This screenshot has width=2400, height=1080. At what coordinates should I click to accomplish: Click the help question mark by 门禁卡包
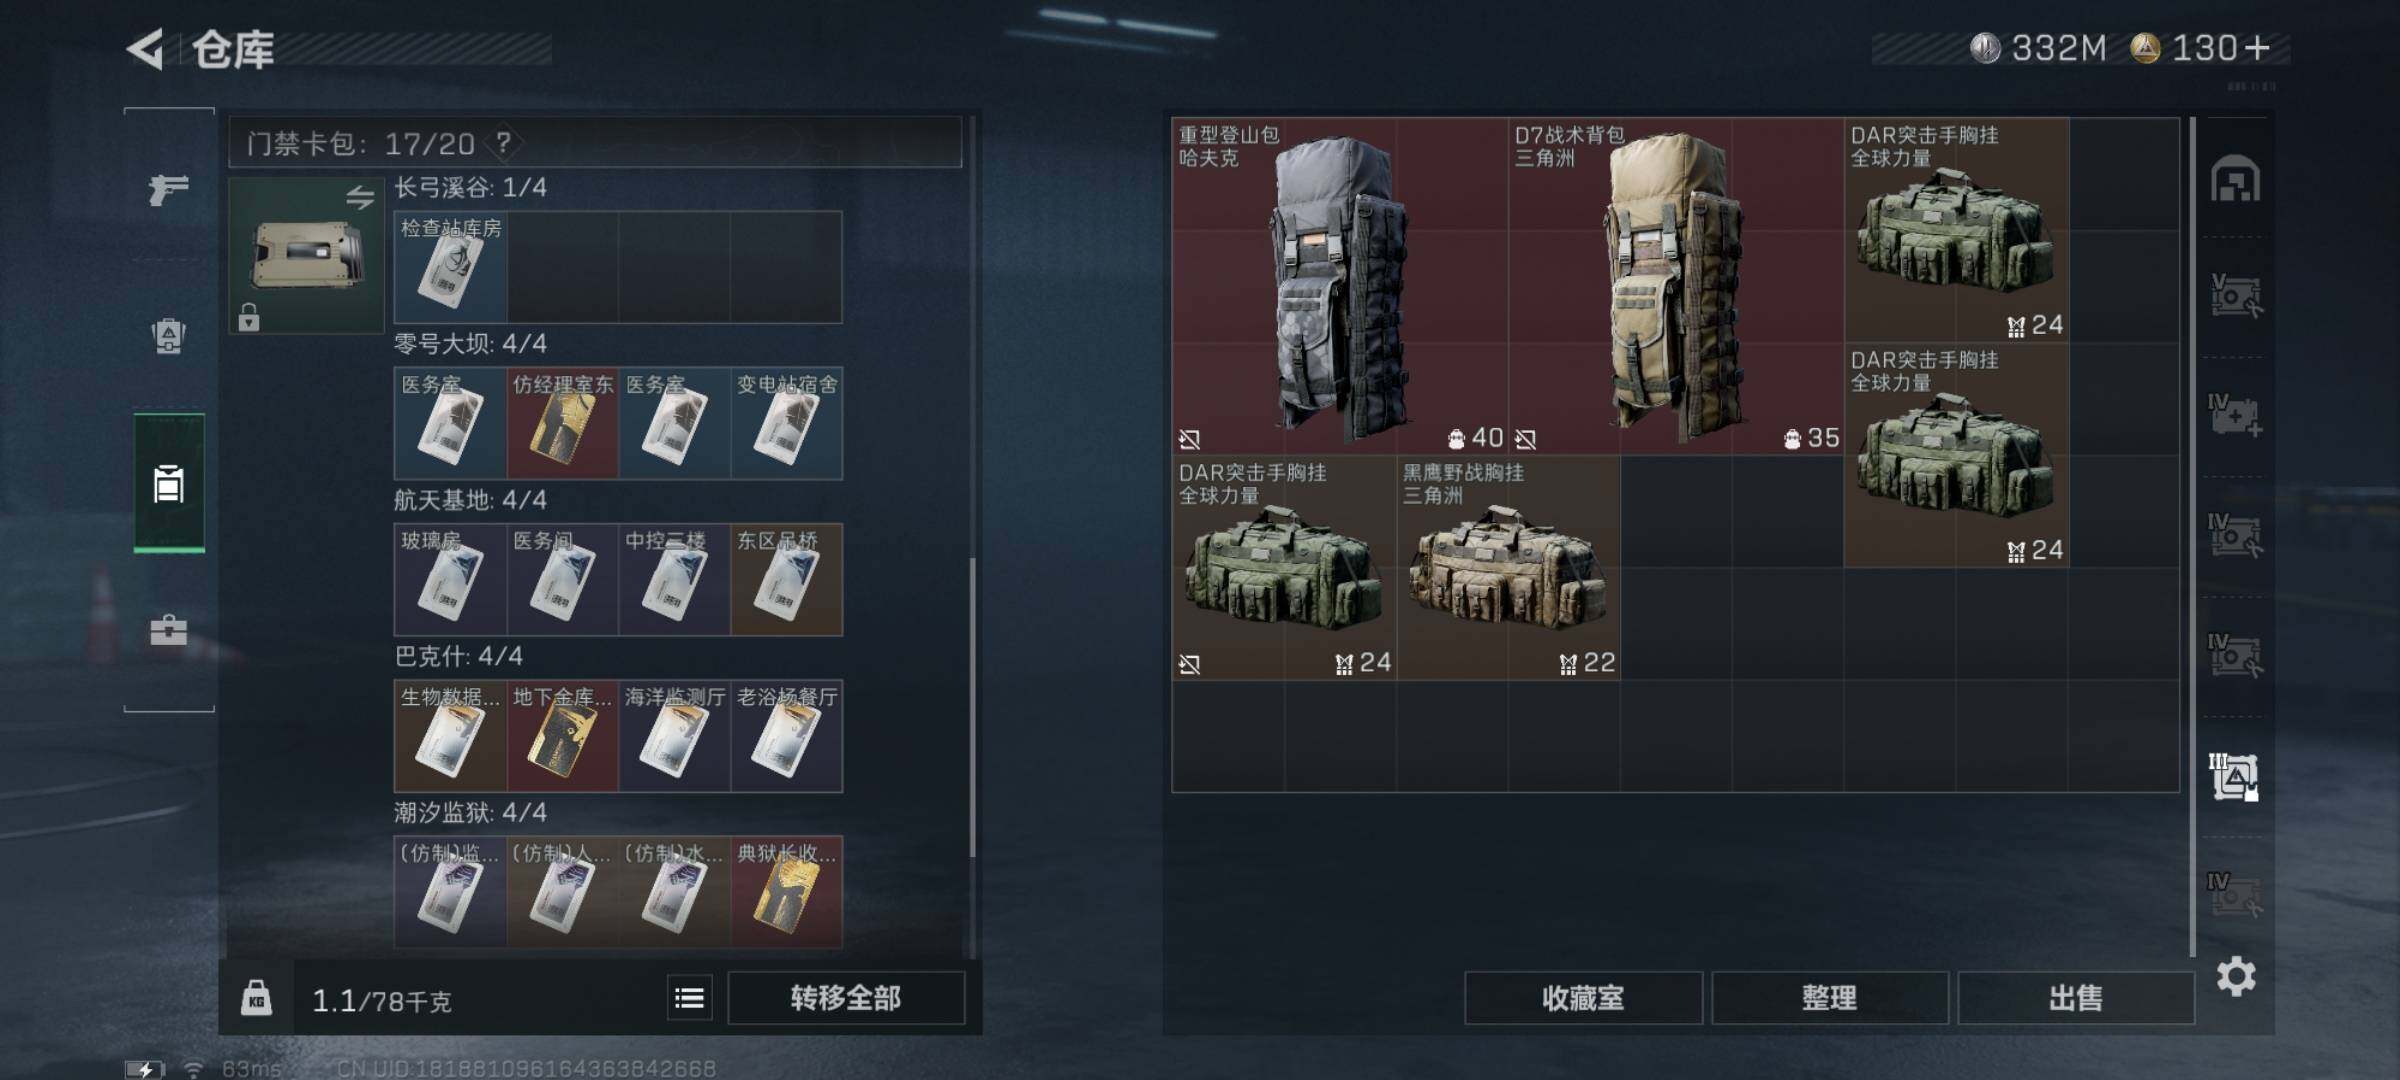(503, 143)
